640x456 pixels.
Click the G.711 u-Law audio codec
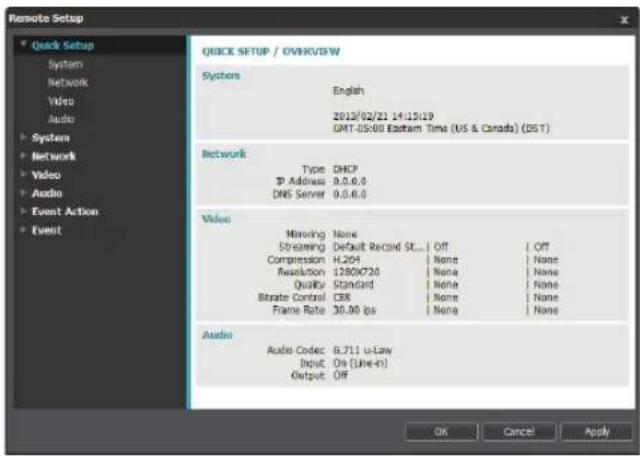click(362, 350)
